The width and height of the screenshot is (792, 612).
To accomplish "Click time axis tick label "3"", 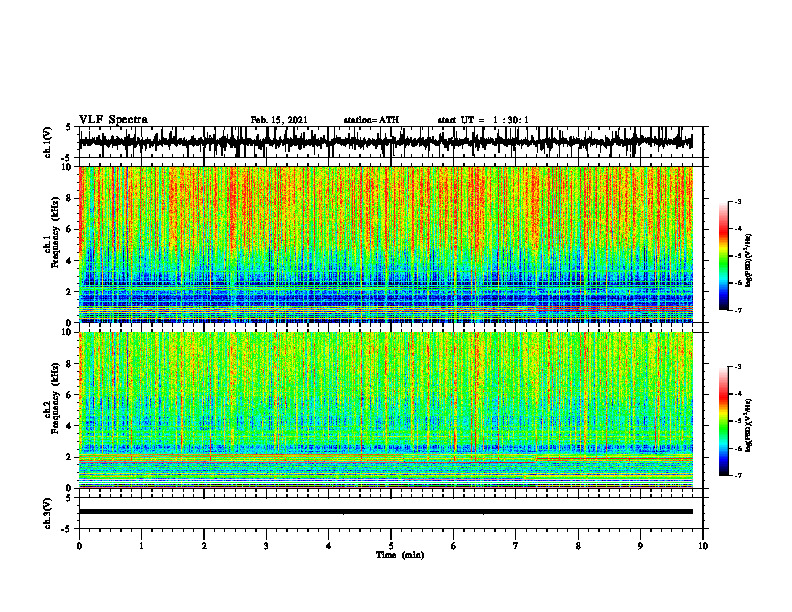I will coord(266,546).
